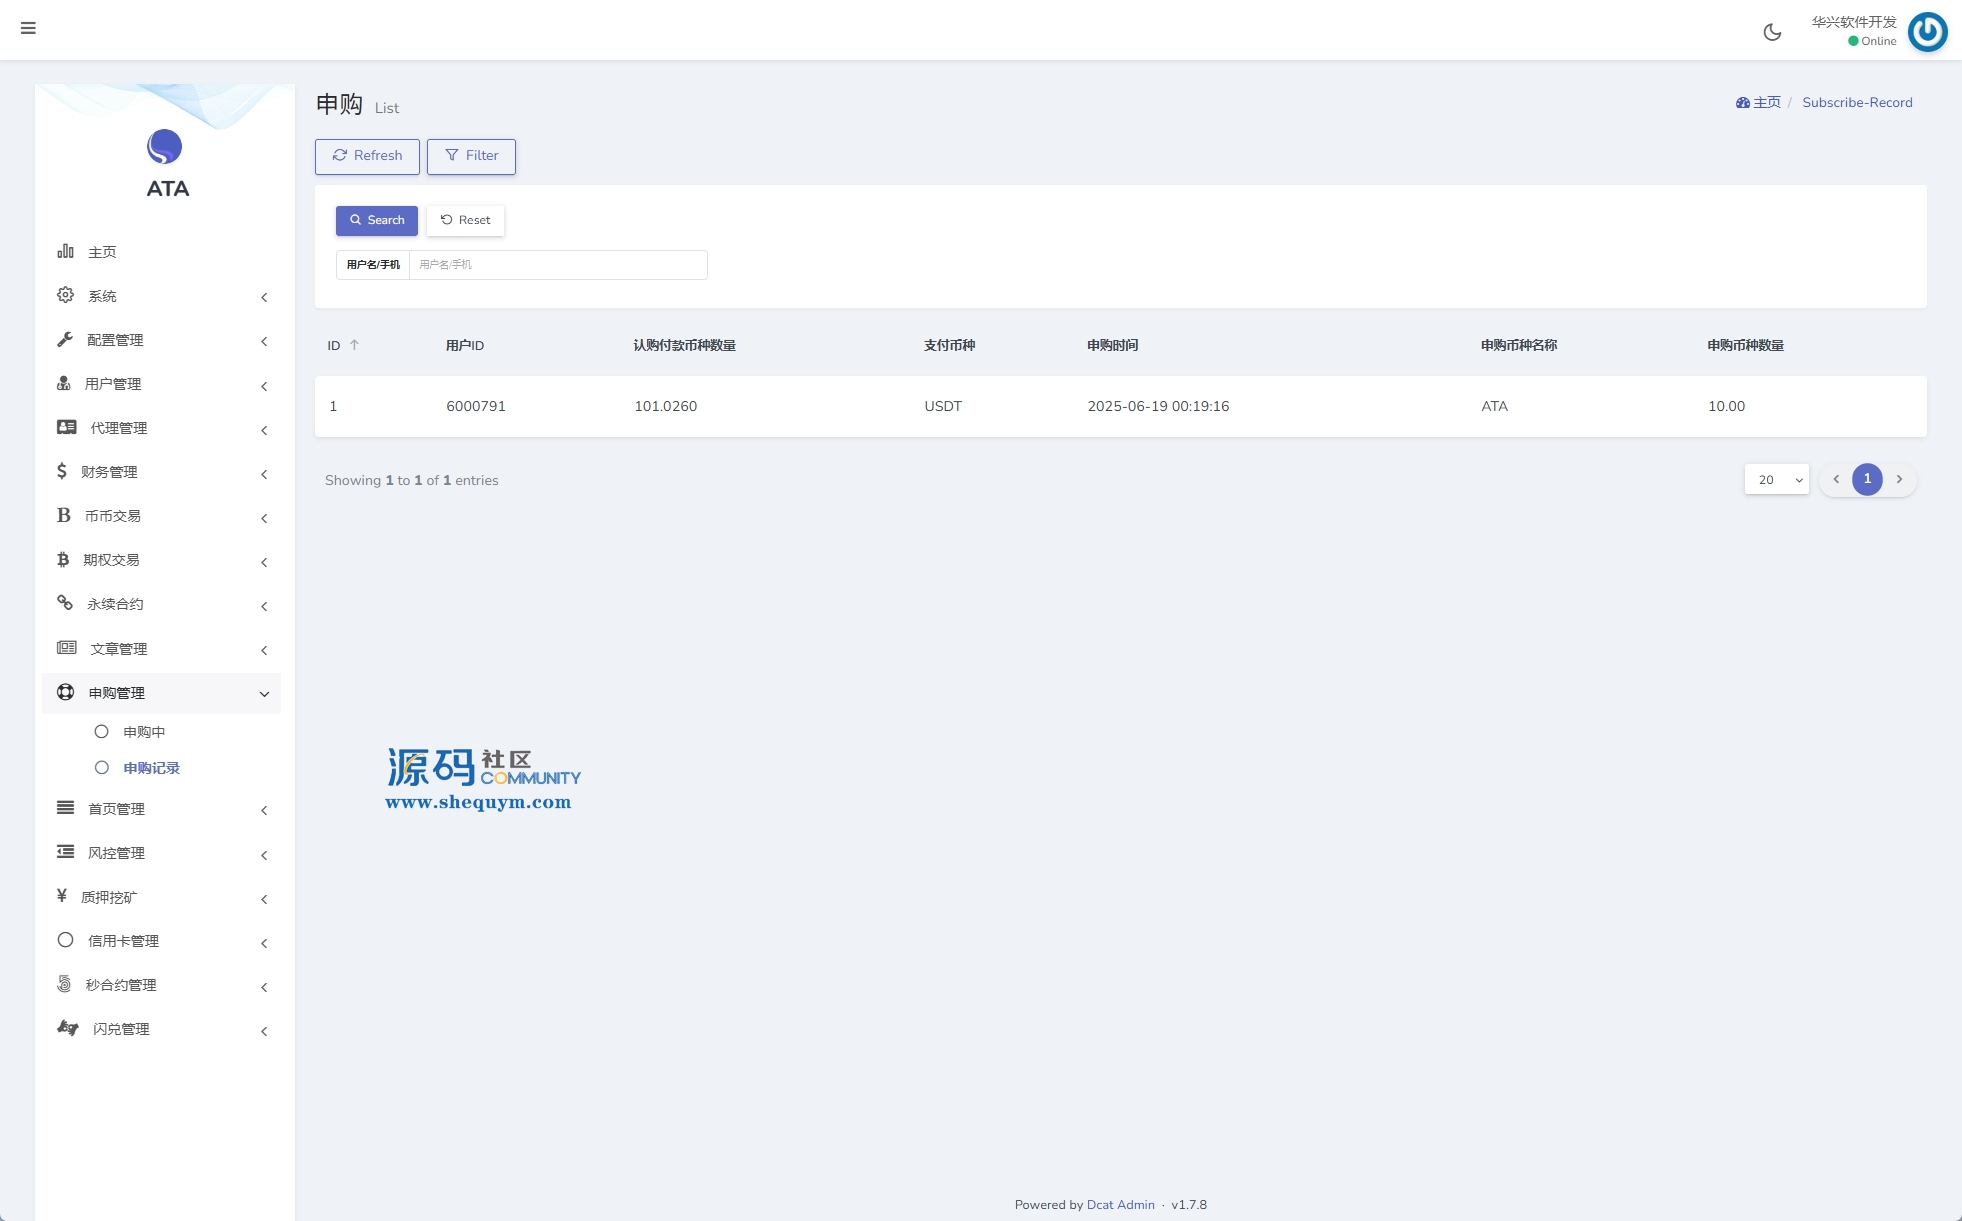The image size is (1962, 1221).
Task: Click the 永续合约 link icon
Action: coord(65,603)
